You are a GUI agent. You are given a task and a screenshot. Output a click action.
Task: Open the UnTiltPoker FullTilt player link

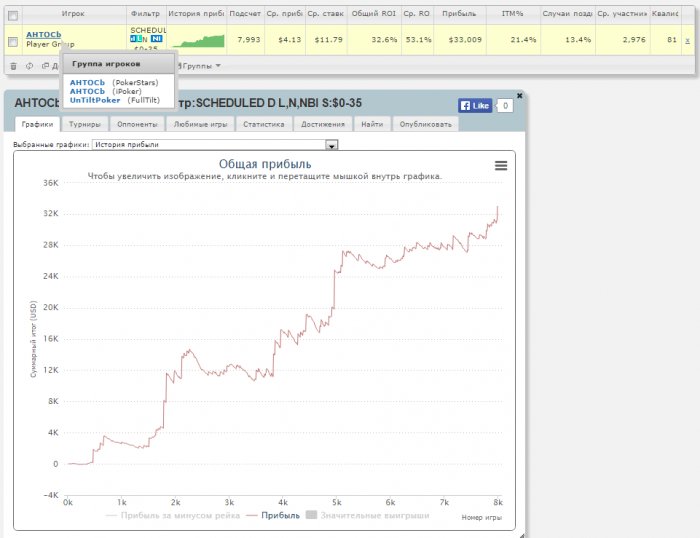click(x=95, y=100)
